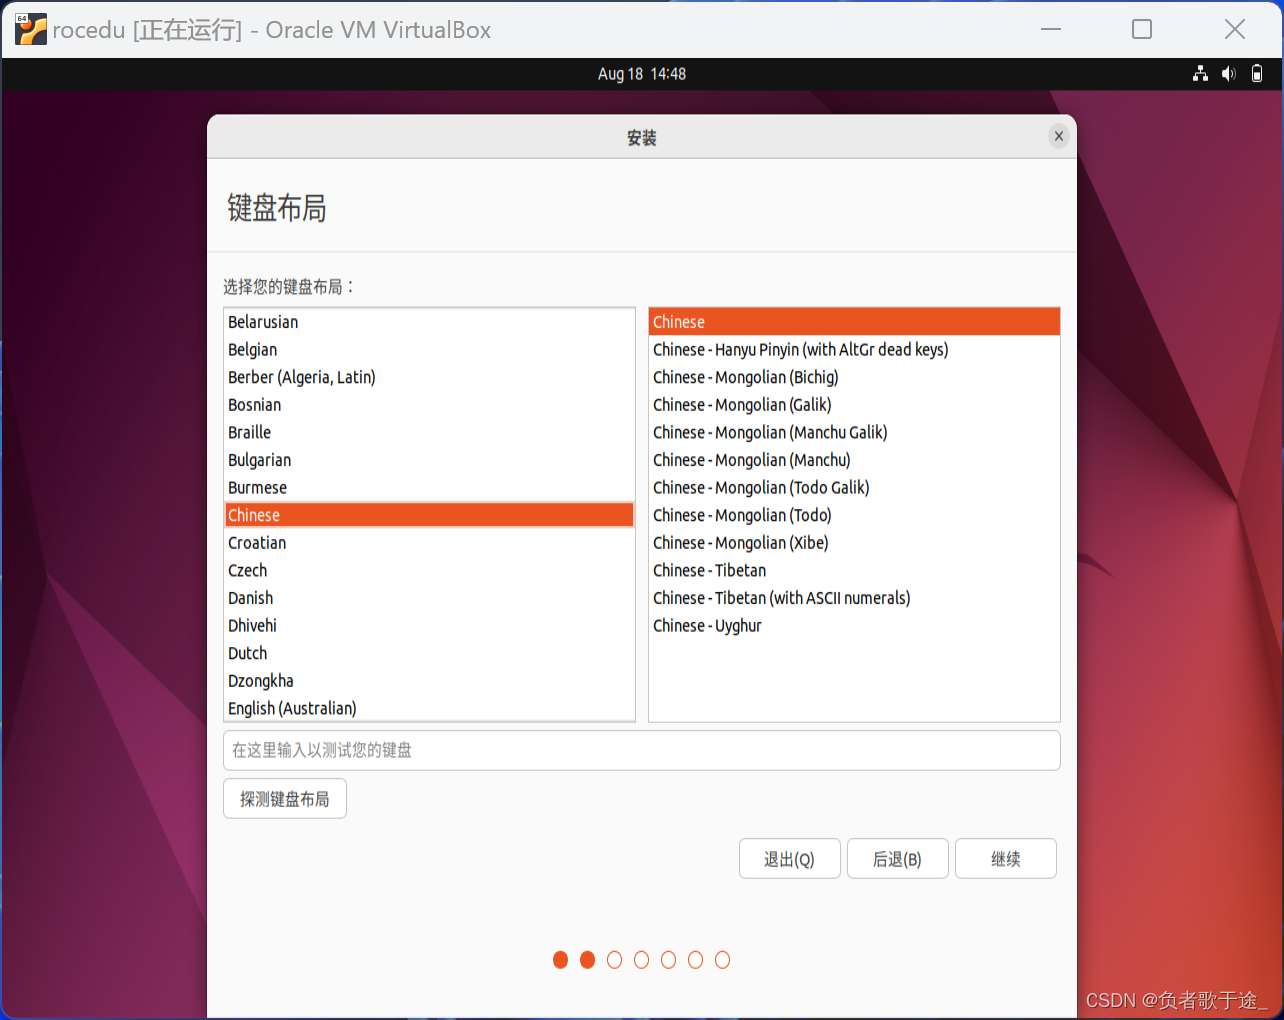Click the volume speaker icon in top bar

click(x=1228, y=73)
